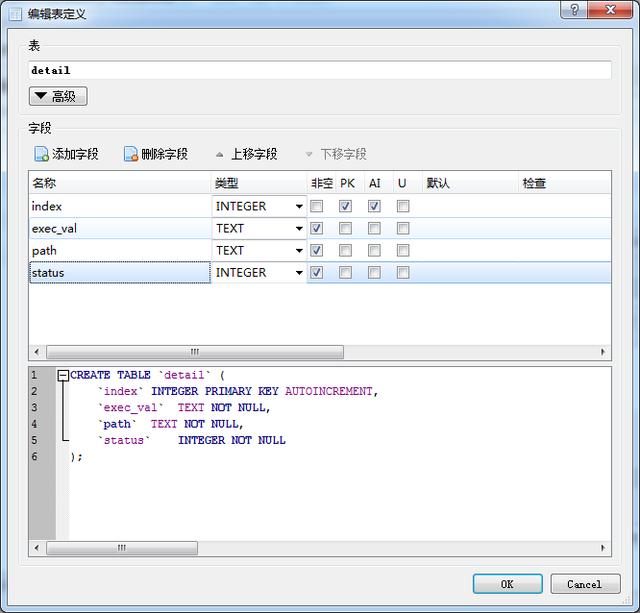This screenshot has height=613, width=640.
Task: Click the PK column header
Action: tap(350, 183)
